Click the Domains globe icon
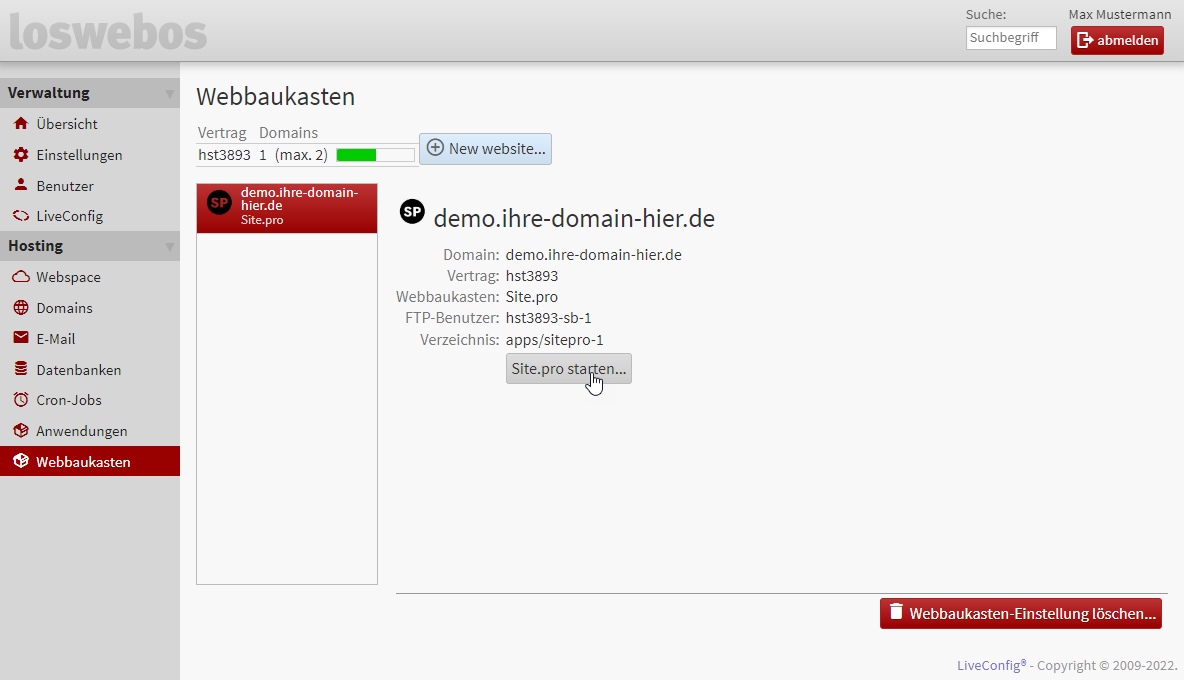Image resolution: width=1184 pixels, height=680 pixels. coord(20,308)
